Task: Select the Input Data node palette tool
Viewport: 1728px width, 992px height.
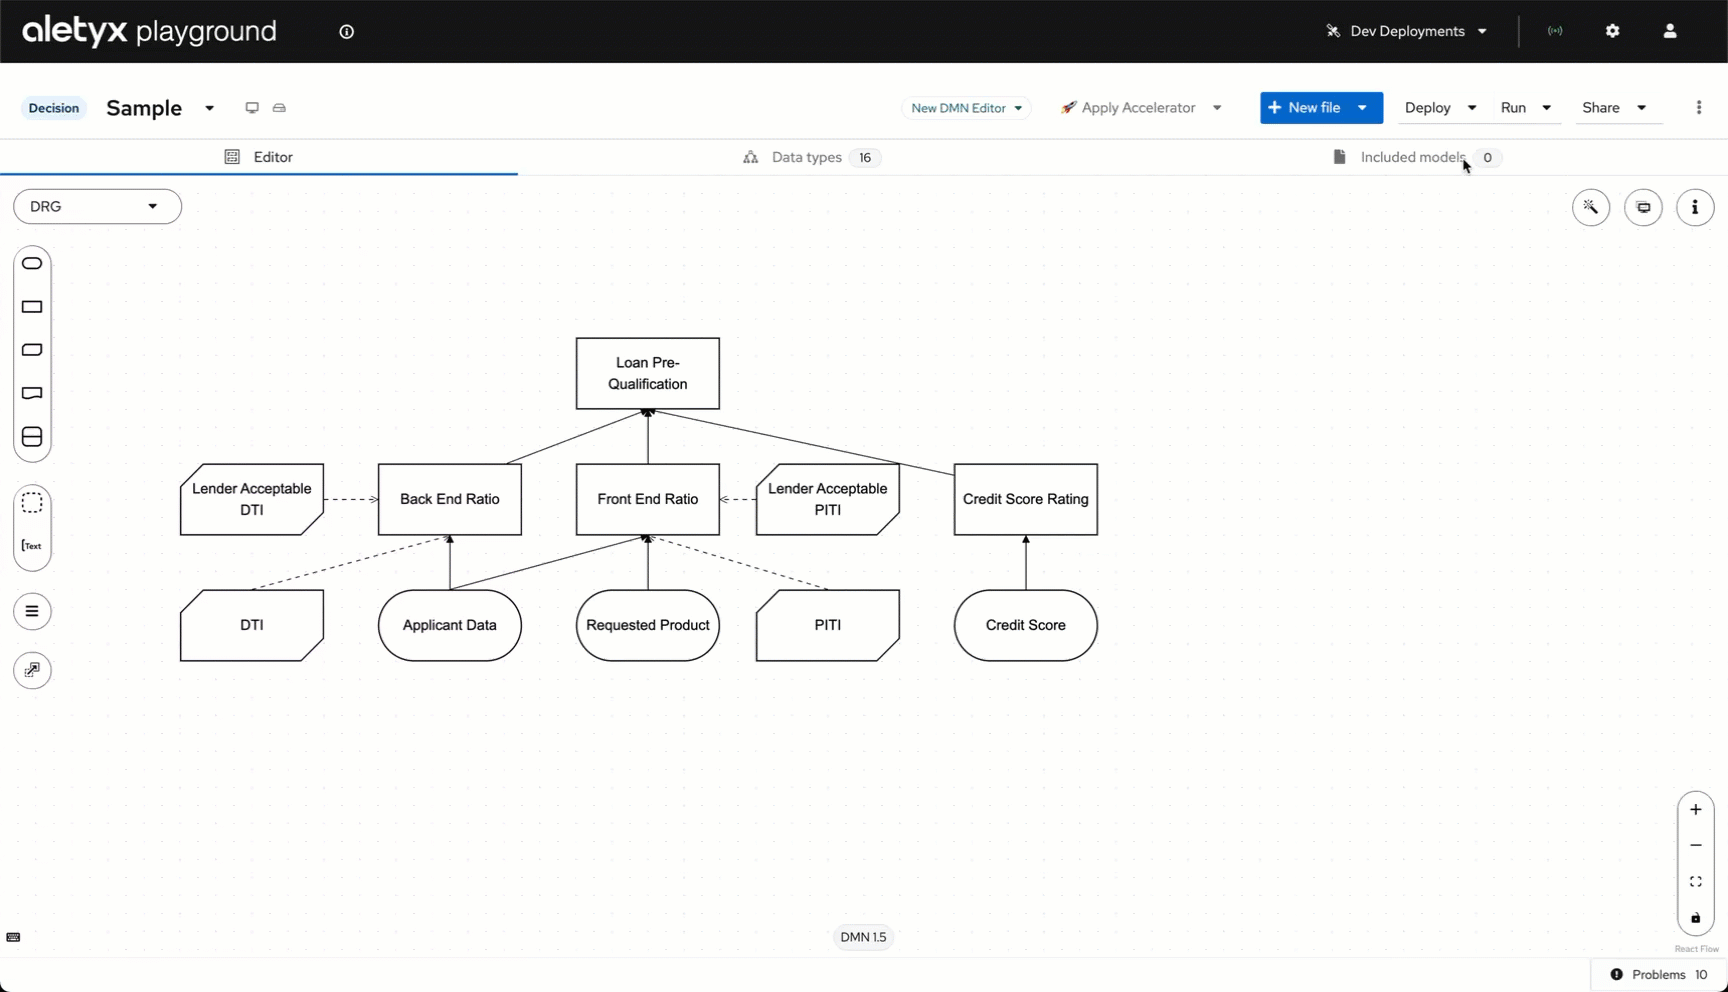Action: point(32,264)
